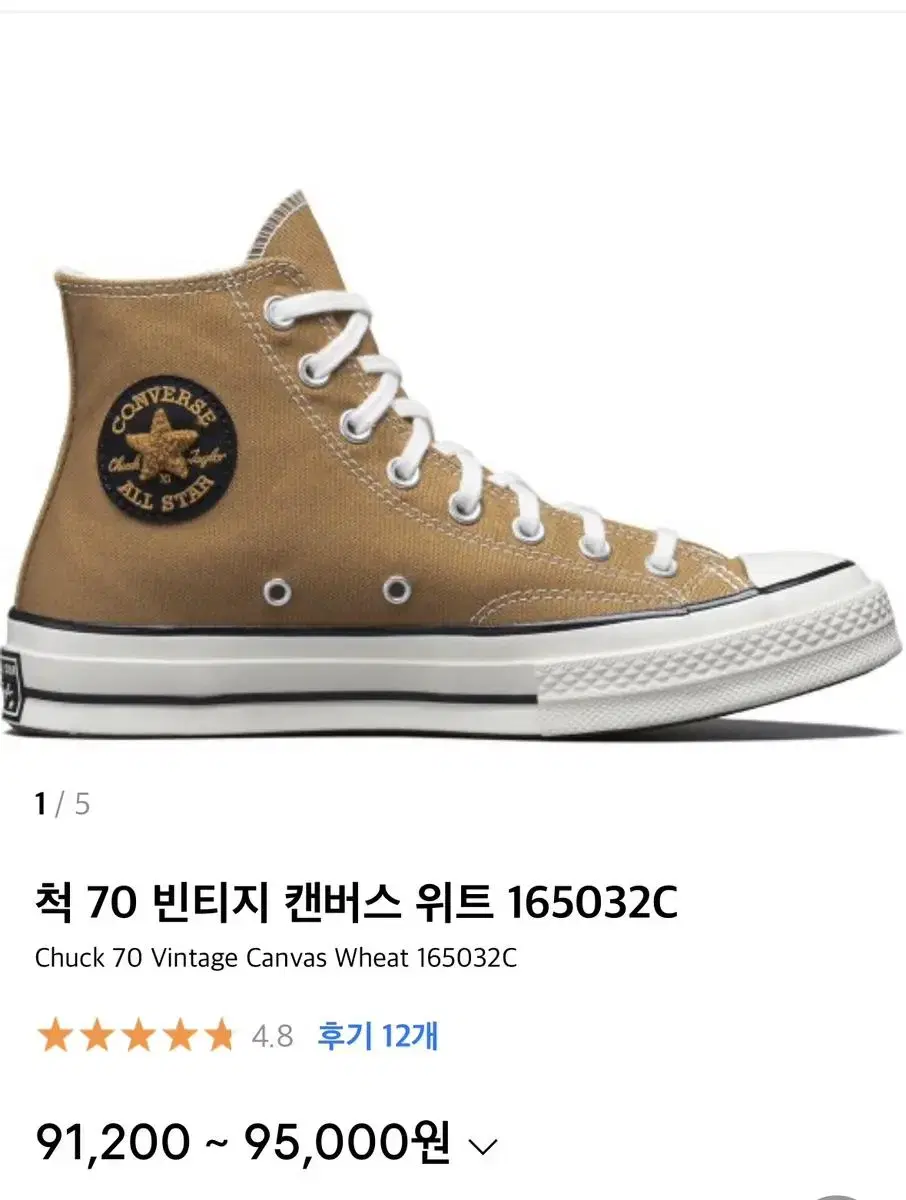
Task: Click the heel license plate logo
Action: [x=13, y=686]
